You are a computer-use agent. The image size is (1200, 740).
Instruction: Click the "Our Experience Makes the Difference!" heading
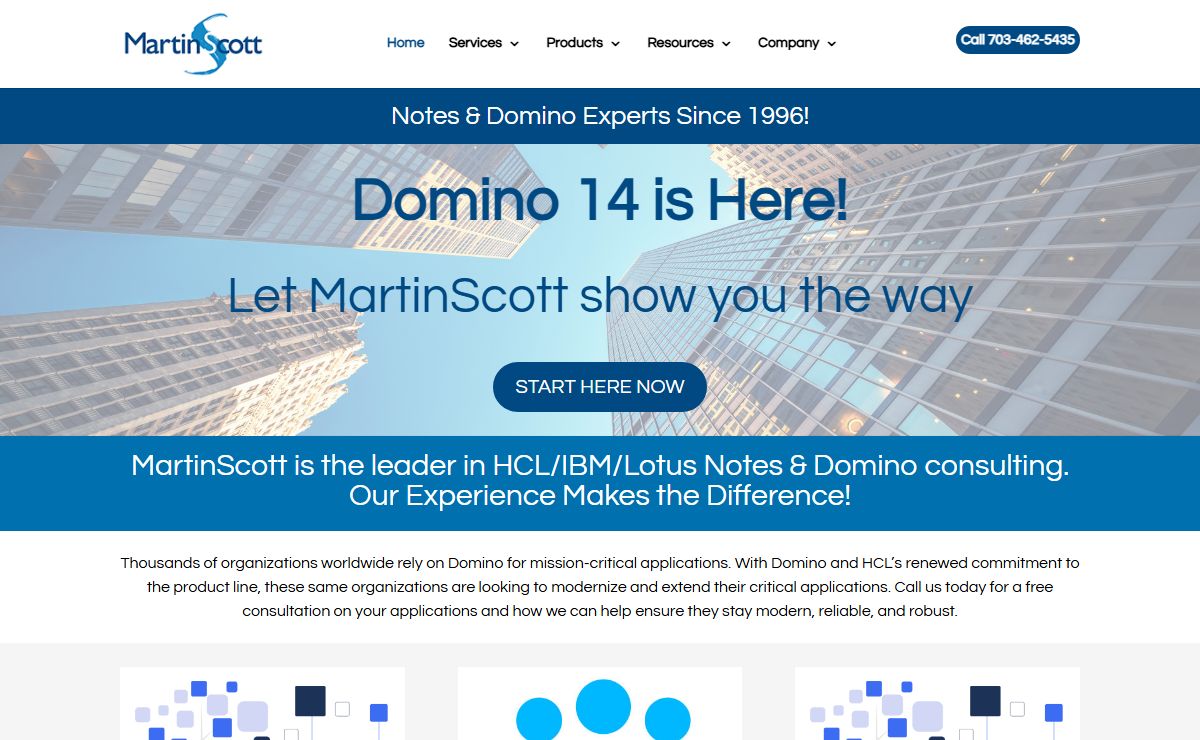tap(600, 496)
